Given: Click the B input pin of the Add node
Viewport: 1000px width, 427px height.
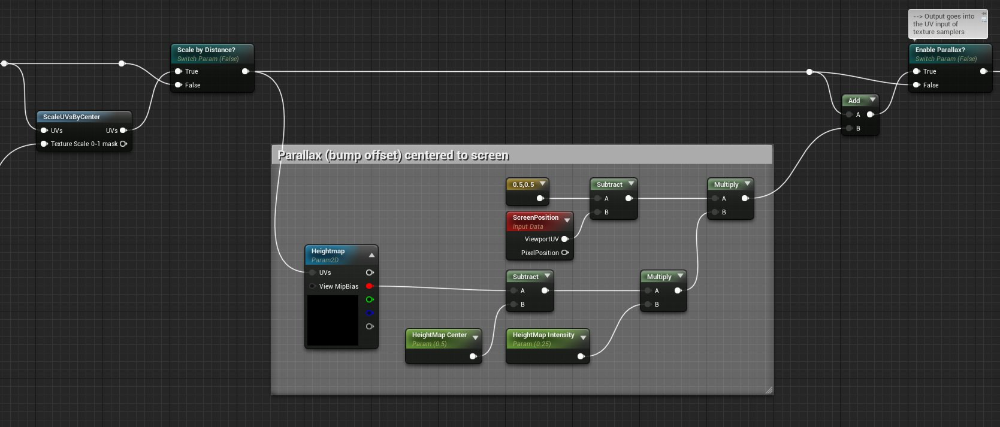Looking at the screenshot, I should 849,129.
